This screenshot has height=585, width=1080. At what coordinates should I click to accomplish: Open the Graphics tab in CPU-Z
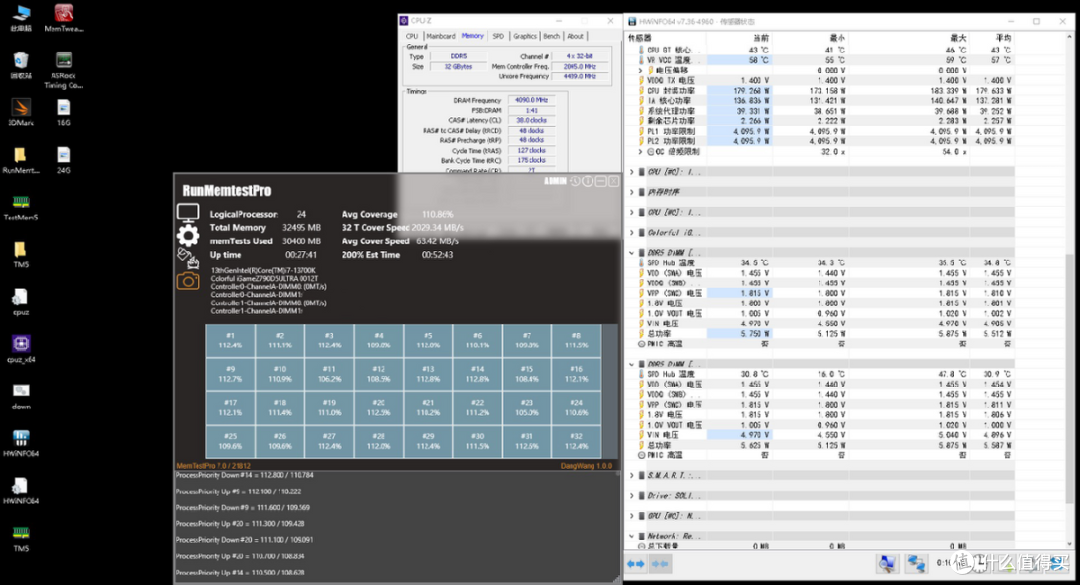pos(525,36)
